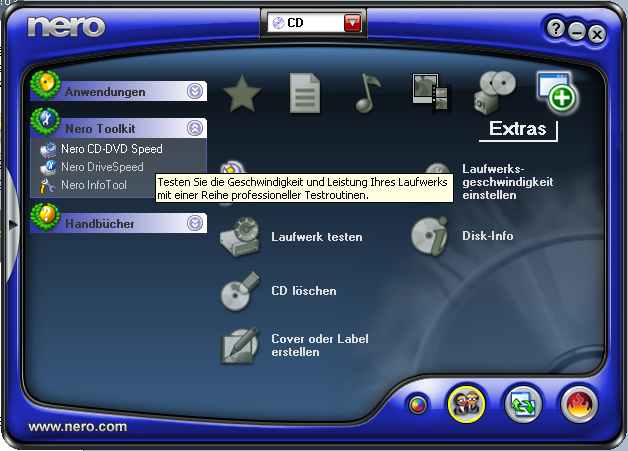Open the CD disc type dropdown arrow
This screenshot has height=451, width=628.
pyautogui.click(x=352, y=23)
